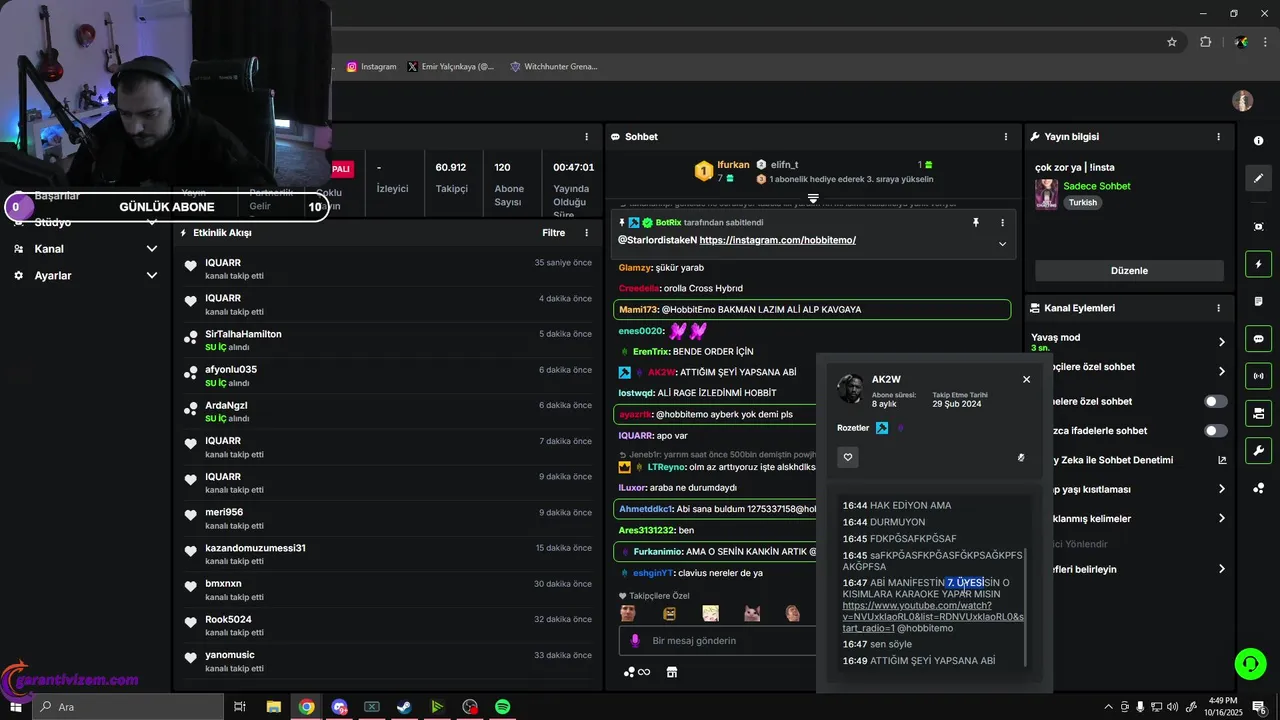Click the Turkish language tag
1280x720 pixels.
pyautogui.click(x=1082, y=202)
